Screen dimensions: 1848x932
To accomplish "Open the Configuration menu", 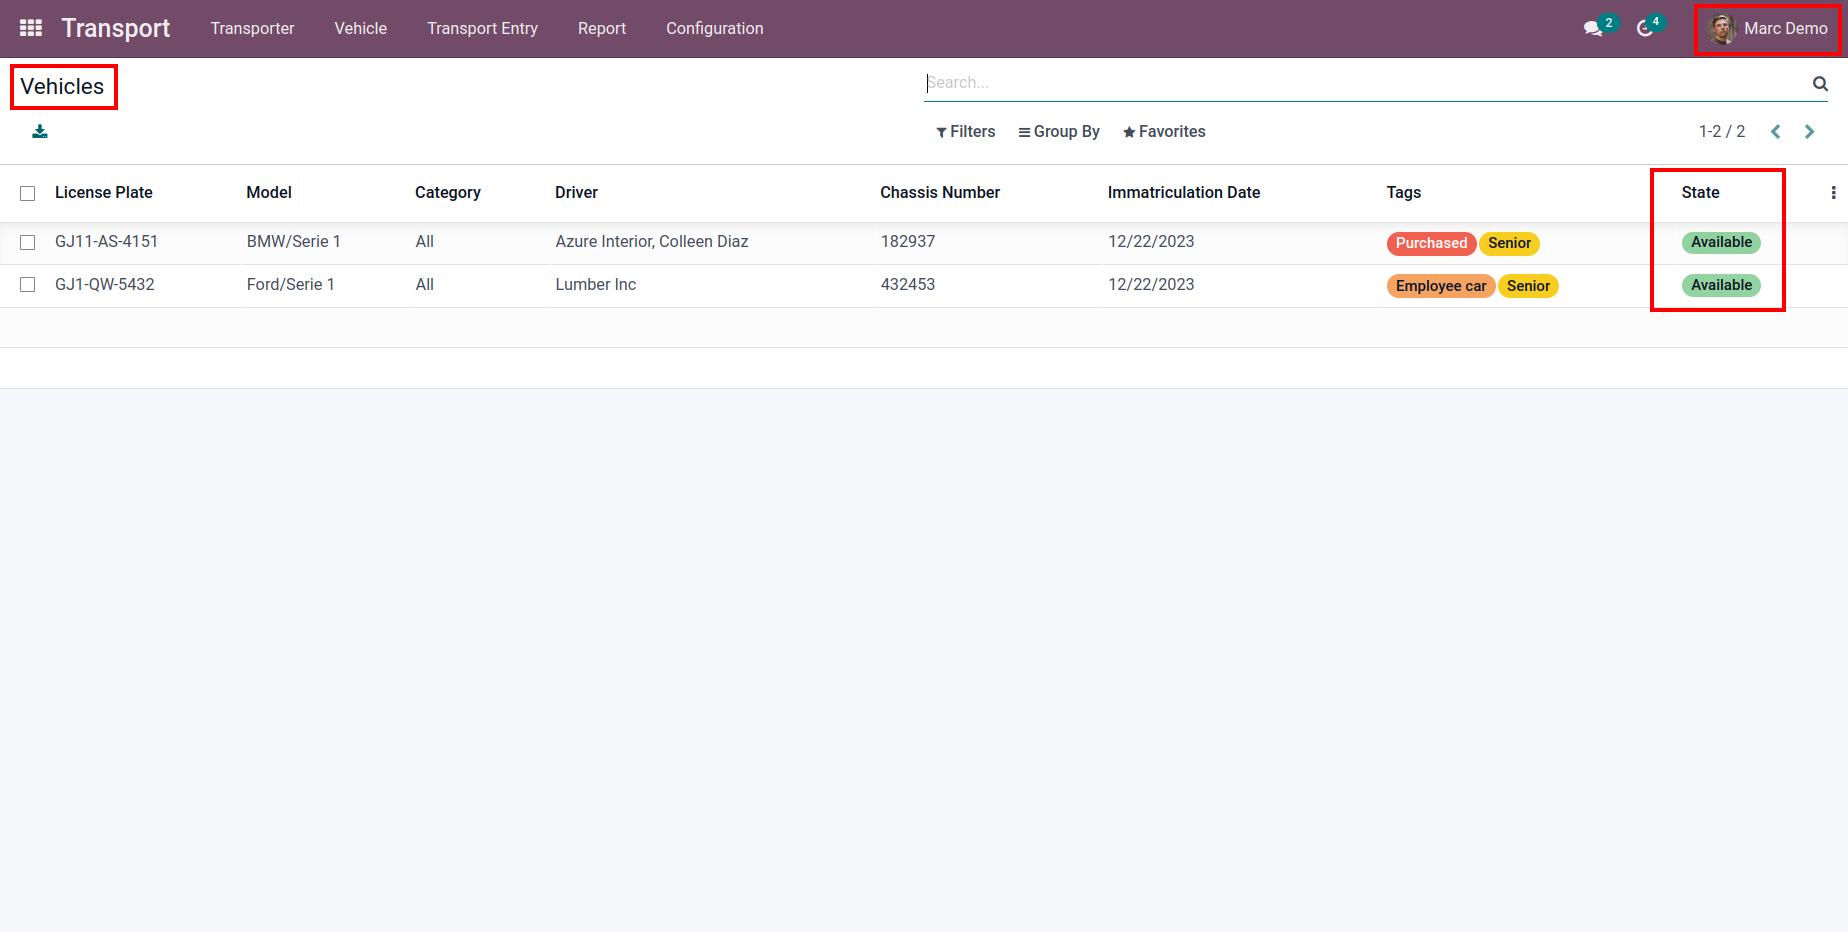I will click(715, 28).
